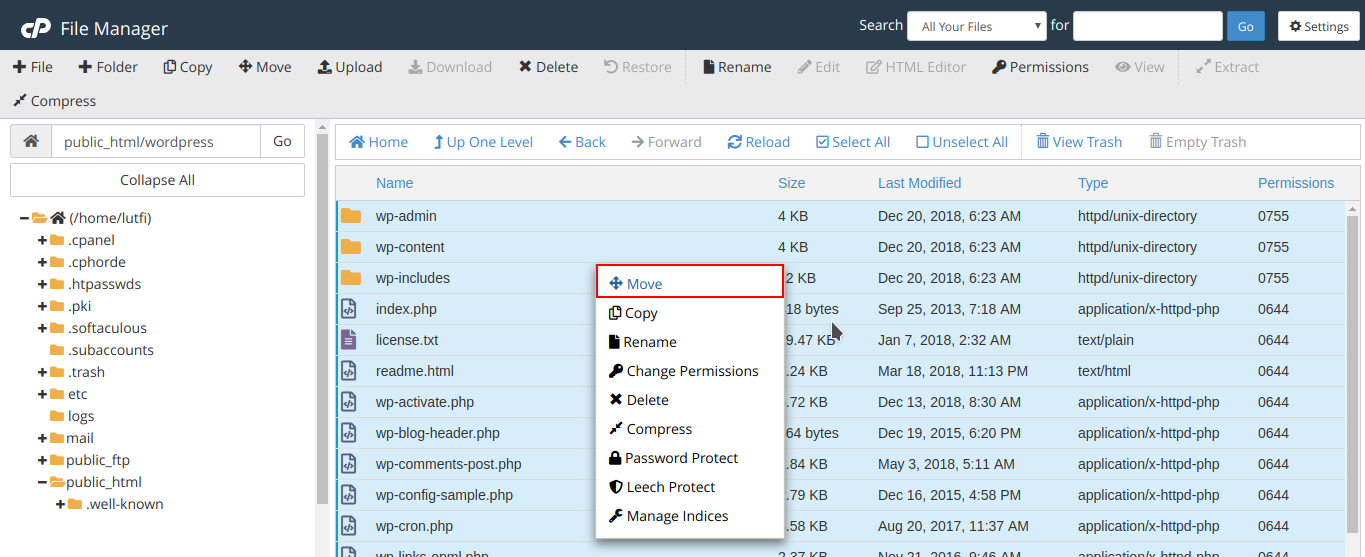
Task: Open the All Your Files search dropdown
Action: pos(976,26)
